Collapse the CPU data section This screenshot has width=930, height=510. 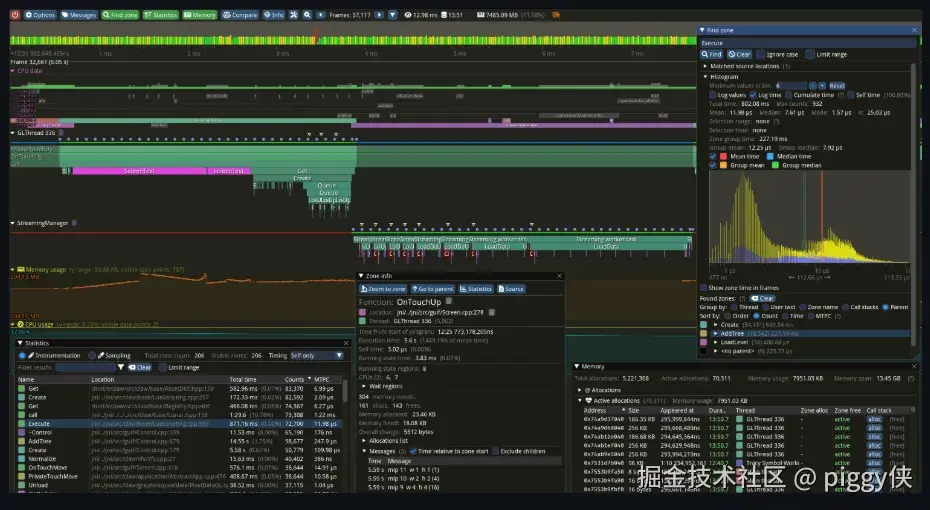pos(13,71)
